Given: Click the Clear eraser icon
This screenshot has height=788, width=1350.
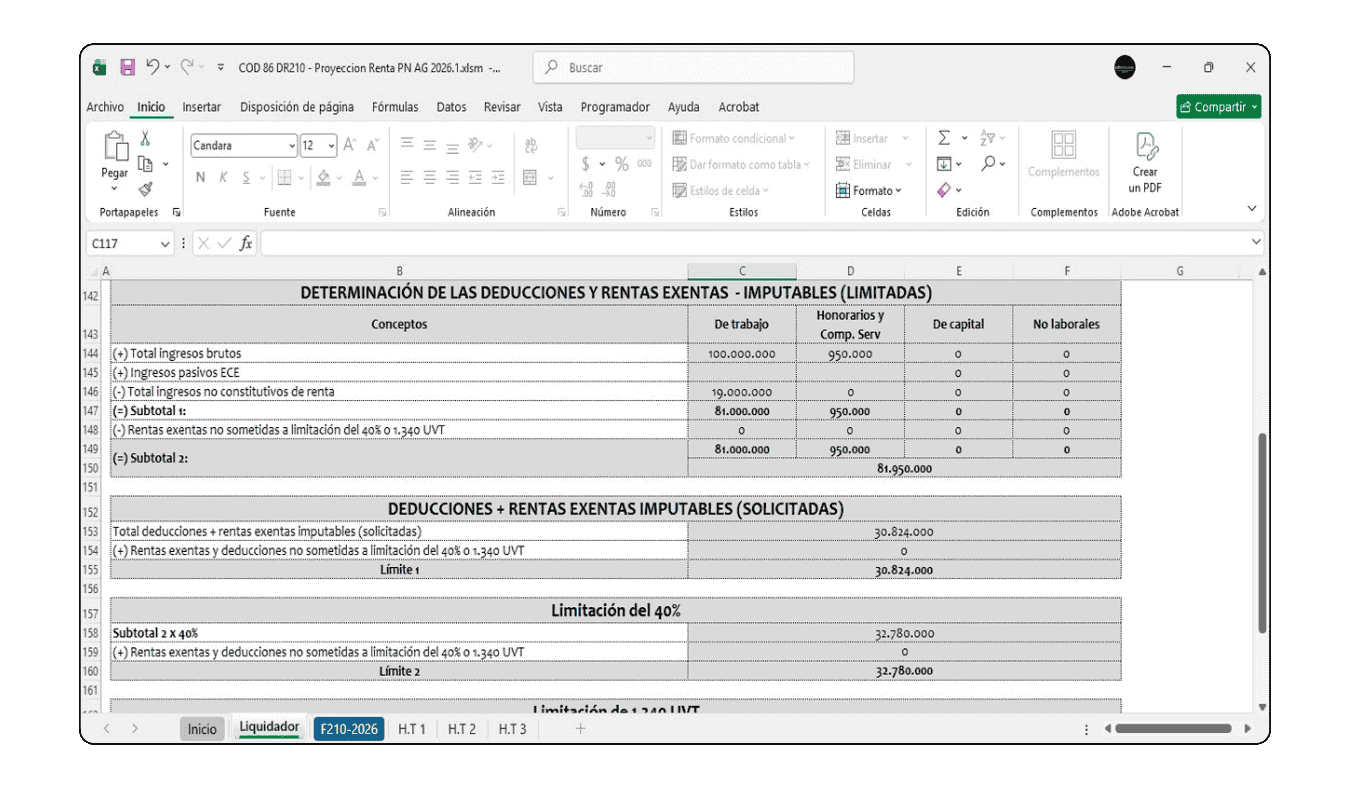Looking at the screenshot, I should tap(944, 190).
